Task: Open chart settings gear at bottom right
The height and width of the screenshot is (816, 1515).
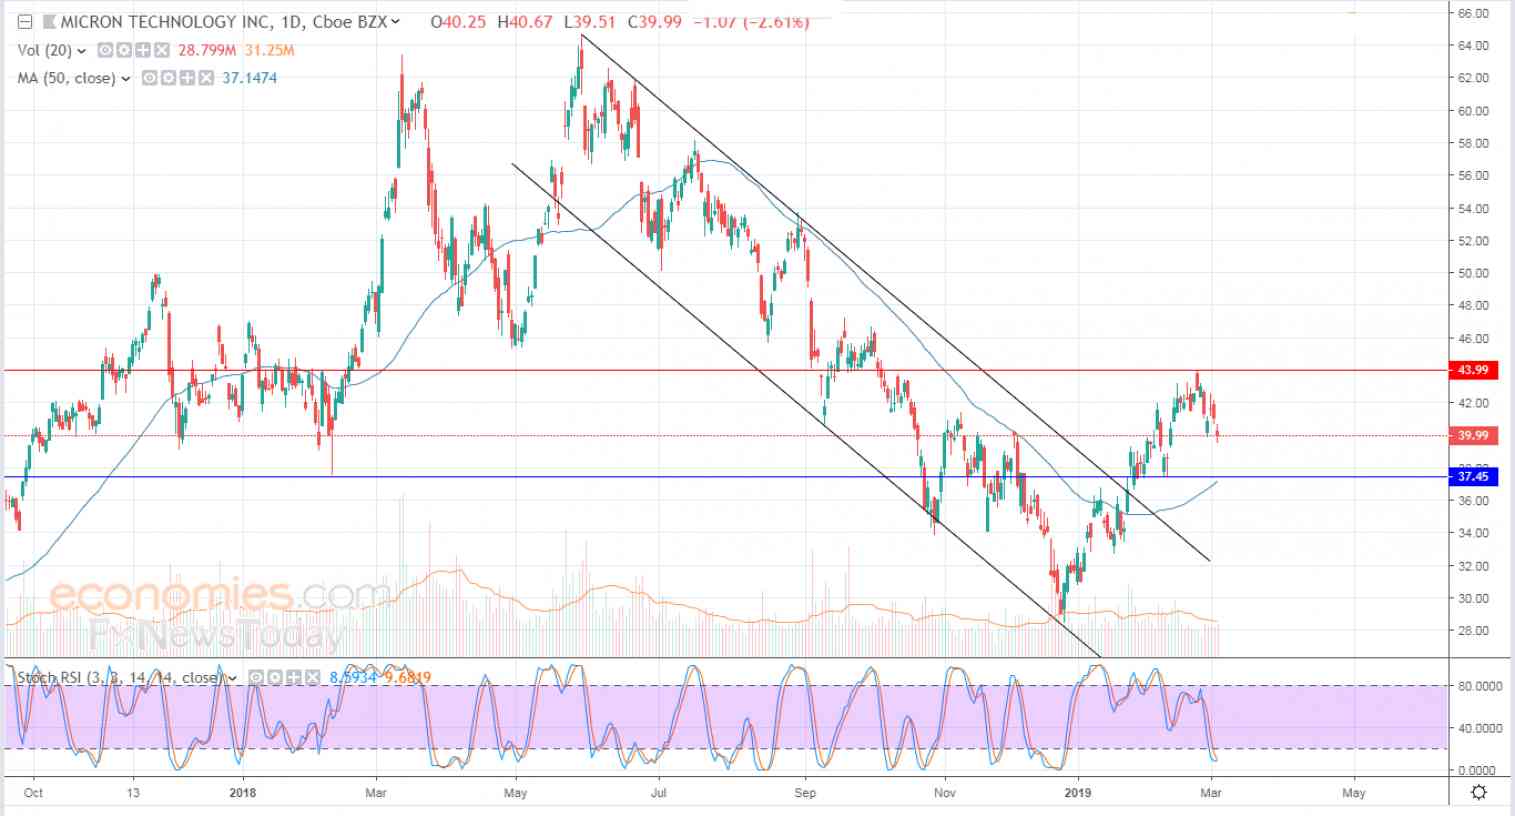Action: [x=1479, y=792]
